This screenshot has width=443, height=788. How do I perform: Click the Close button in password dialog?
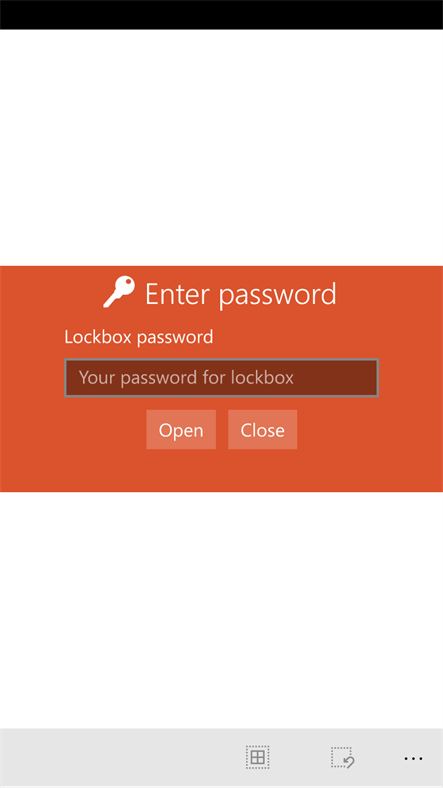(x=263, y=430)
